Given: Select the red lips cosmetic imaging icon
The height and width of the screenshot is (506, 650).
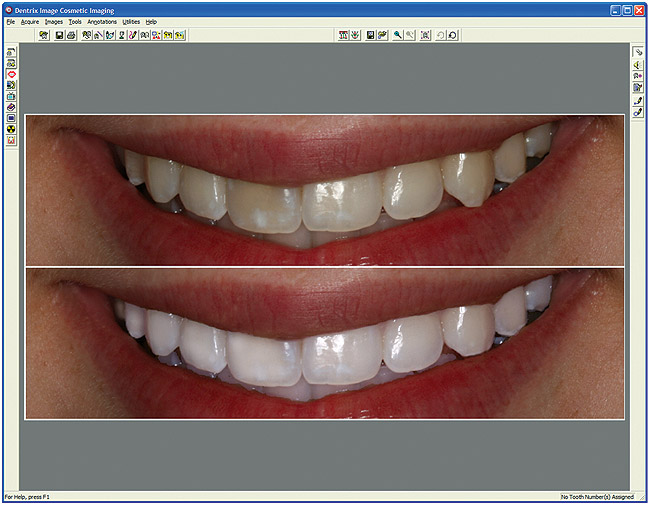Looking at the screenshot, I should point(11,74).
